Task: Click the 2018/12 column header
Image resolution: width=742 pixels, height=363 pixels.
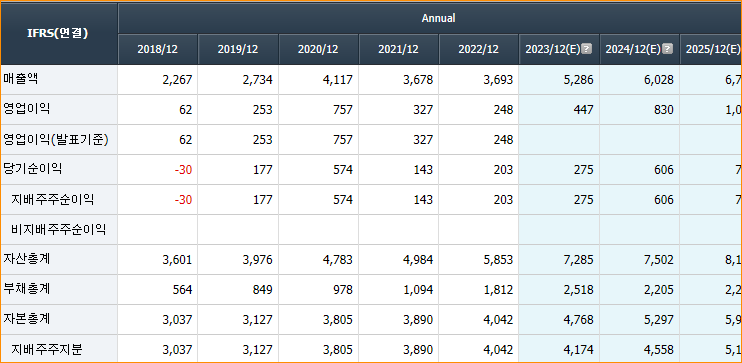Action: (x=158, y=49)
